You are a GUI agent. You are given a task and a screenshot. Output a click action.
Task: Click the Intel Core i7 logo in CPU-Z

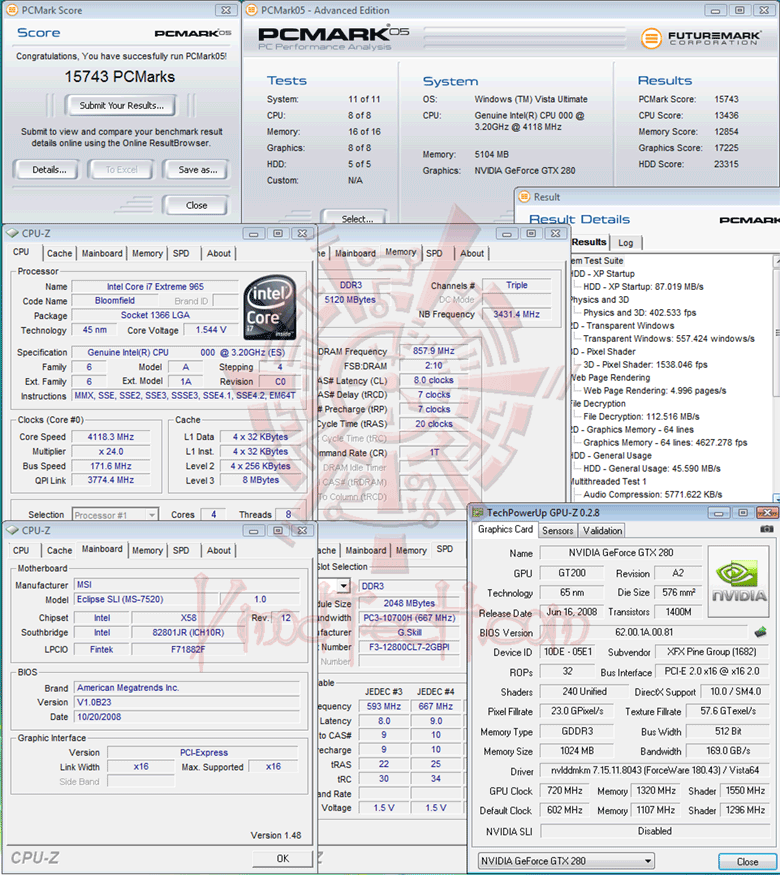(270, 307)
